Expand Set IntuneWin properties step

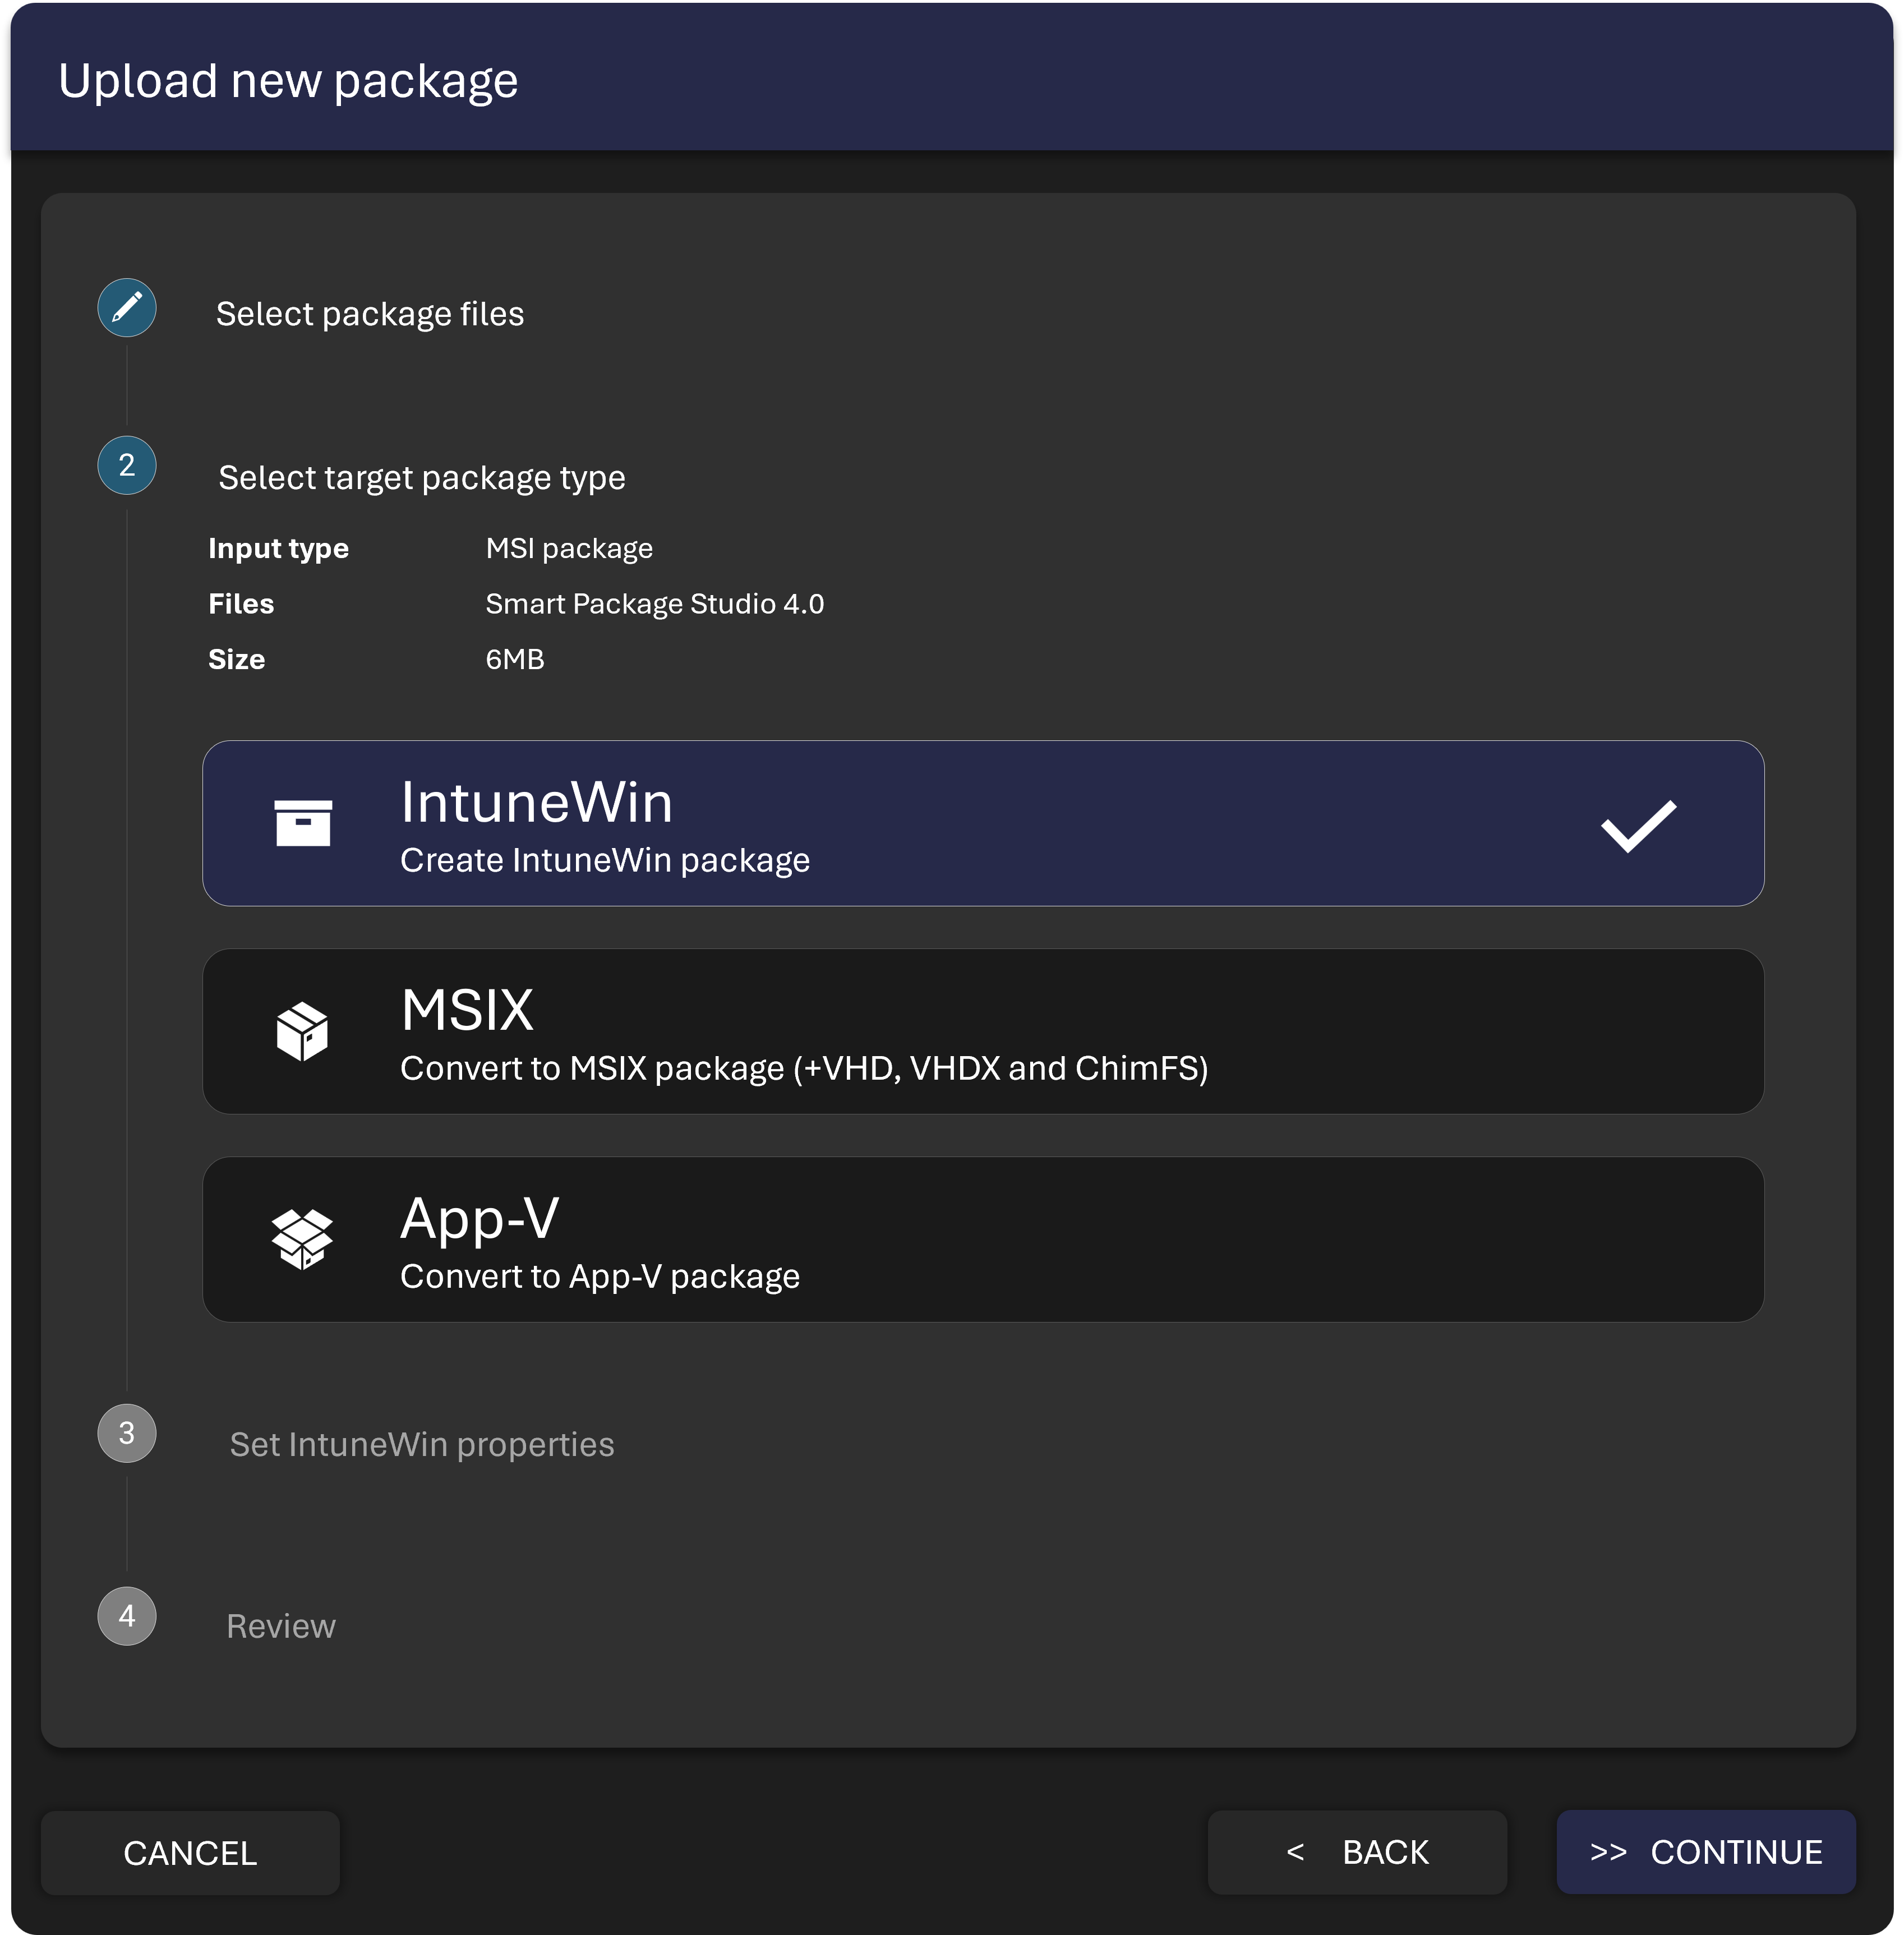[421, 1444]
